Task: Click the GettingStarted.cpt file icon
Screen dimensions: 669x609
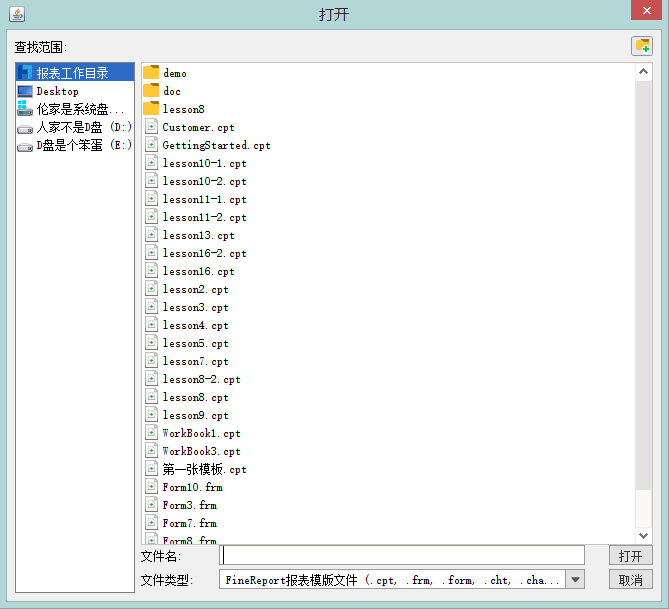Action: click(x=151, y=145)
